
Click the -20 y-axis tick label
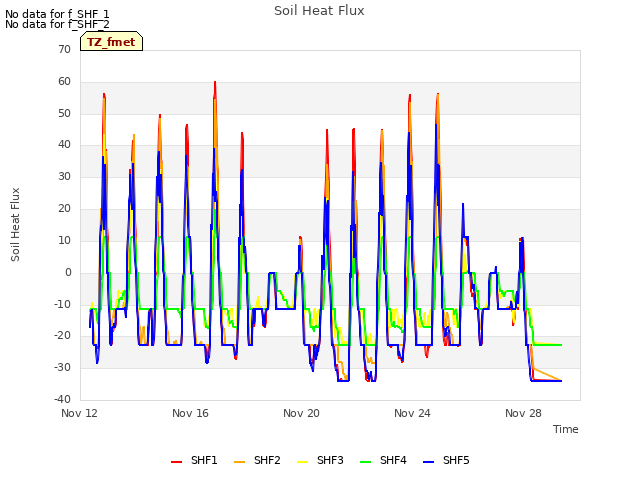[x=62, y=336]
